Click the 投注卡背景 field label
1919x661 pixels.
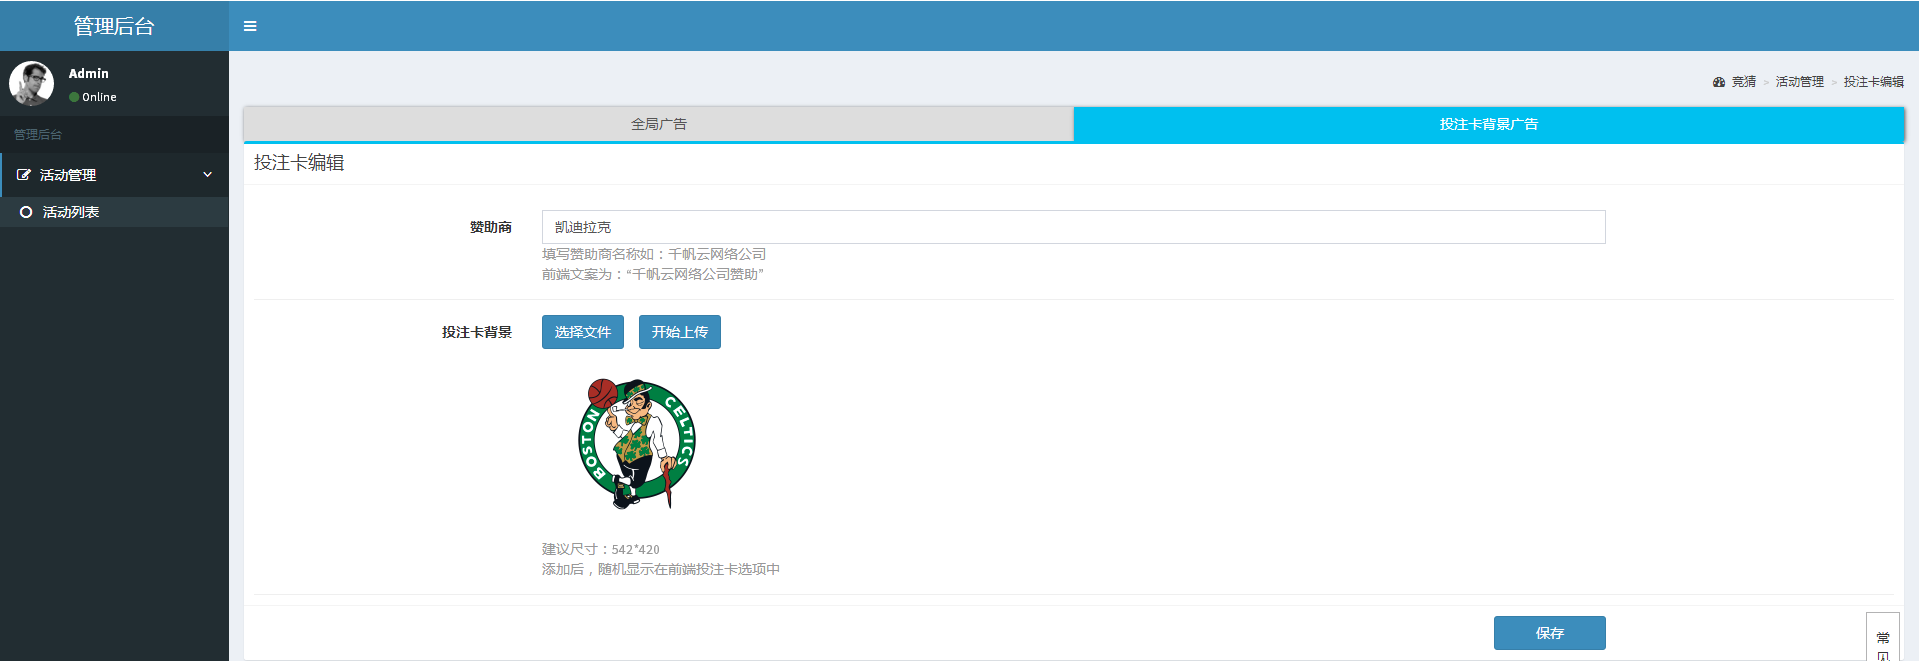477,332
